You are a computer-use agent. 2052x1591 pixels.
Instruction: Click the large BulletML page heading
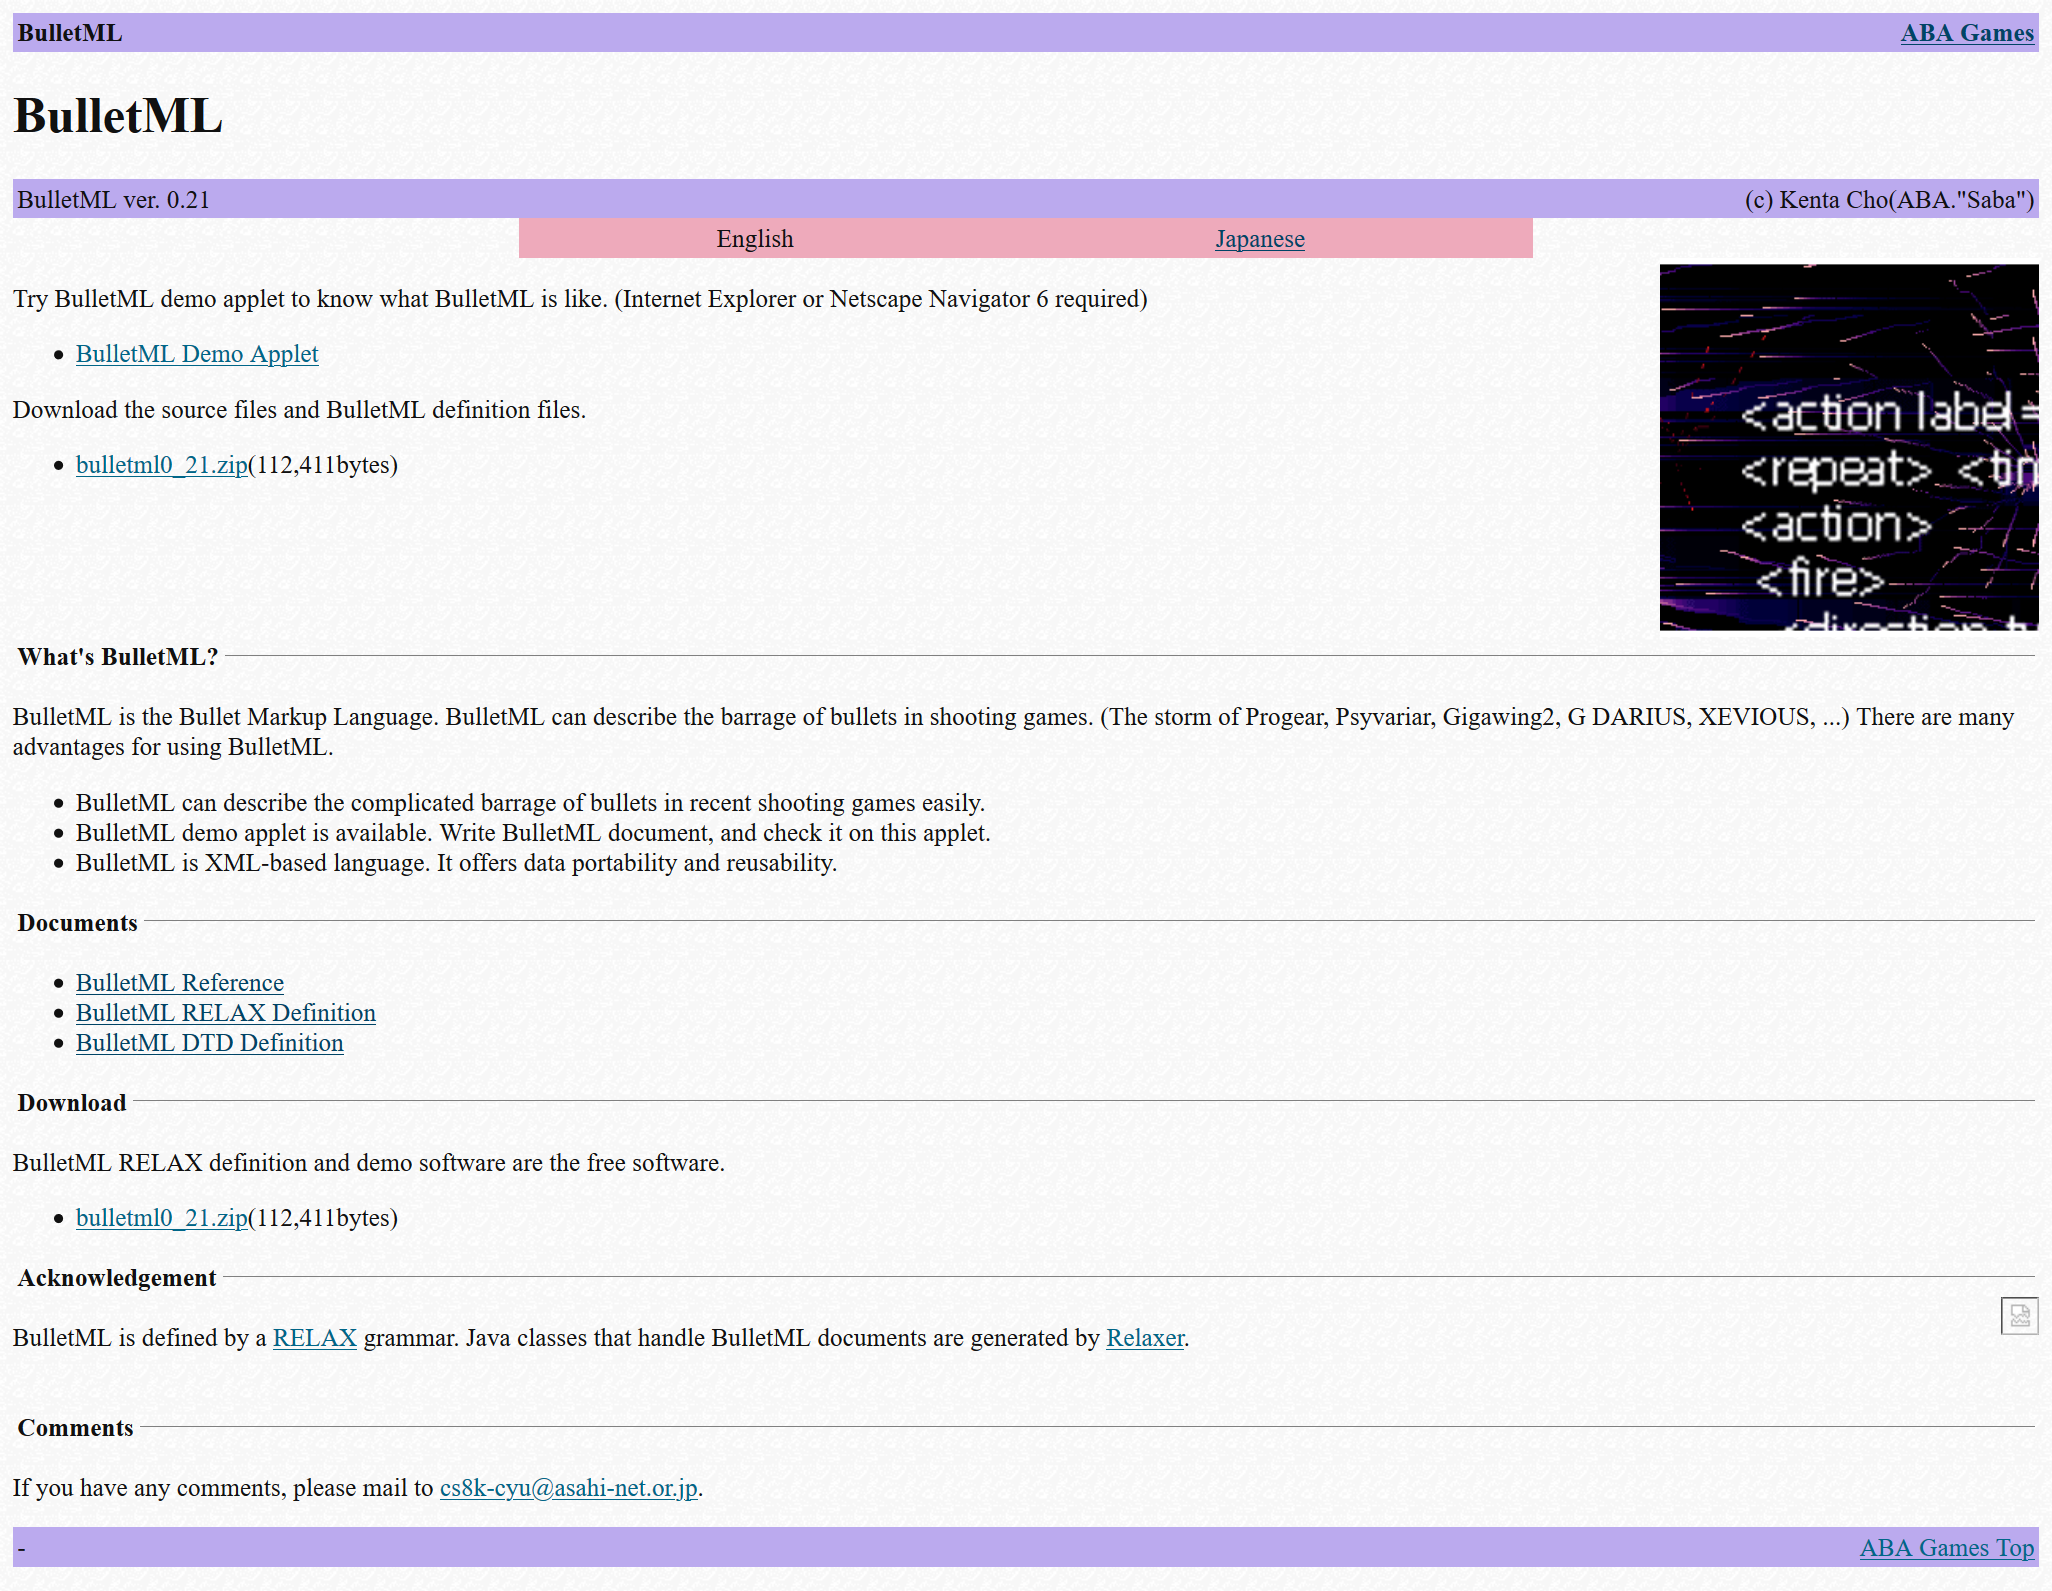pyautogui.click(x=118, y=116)
